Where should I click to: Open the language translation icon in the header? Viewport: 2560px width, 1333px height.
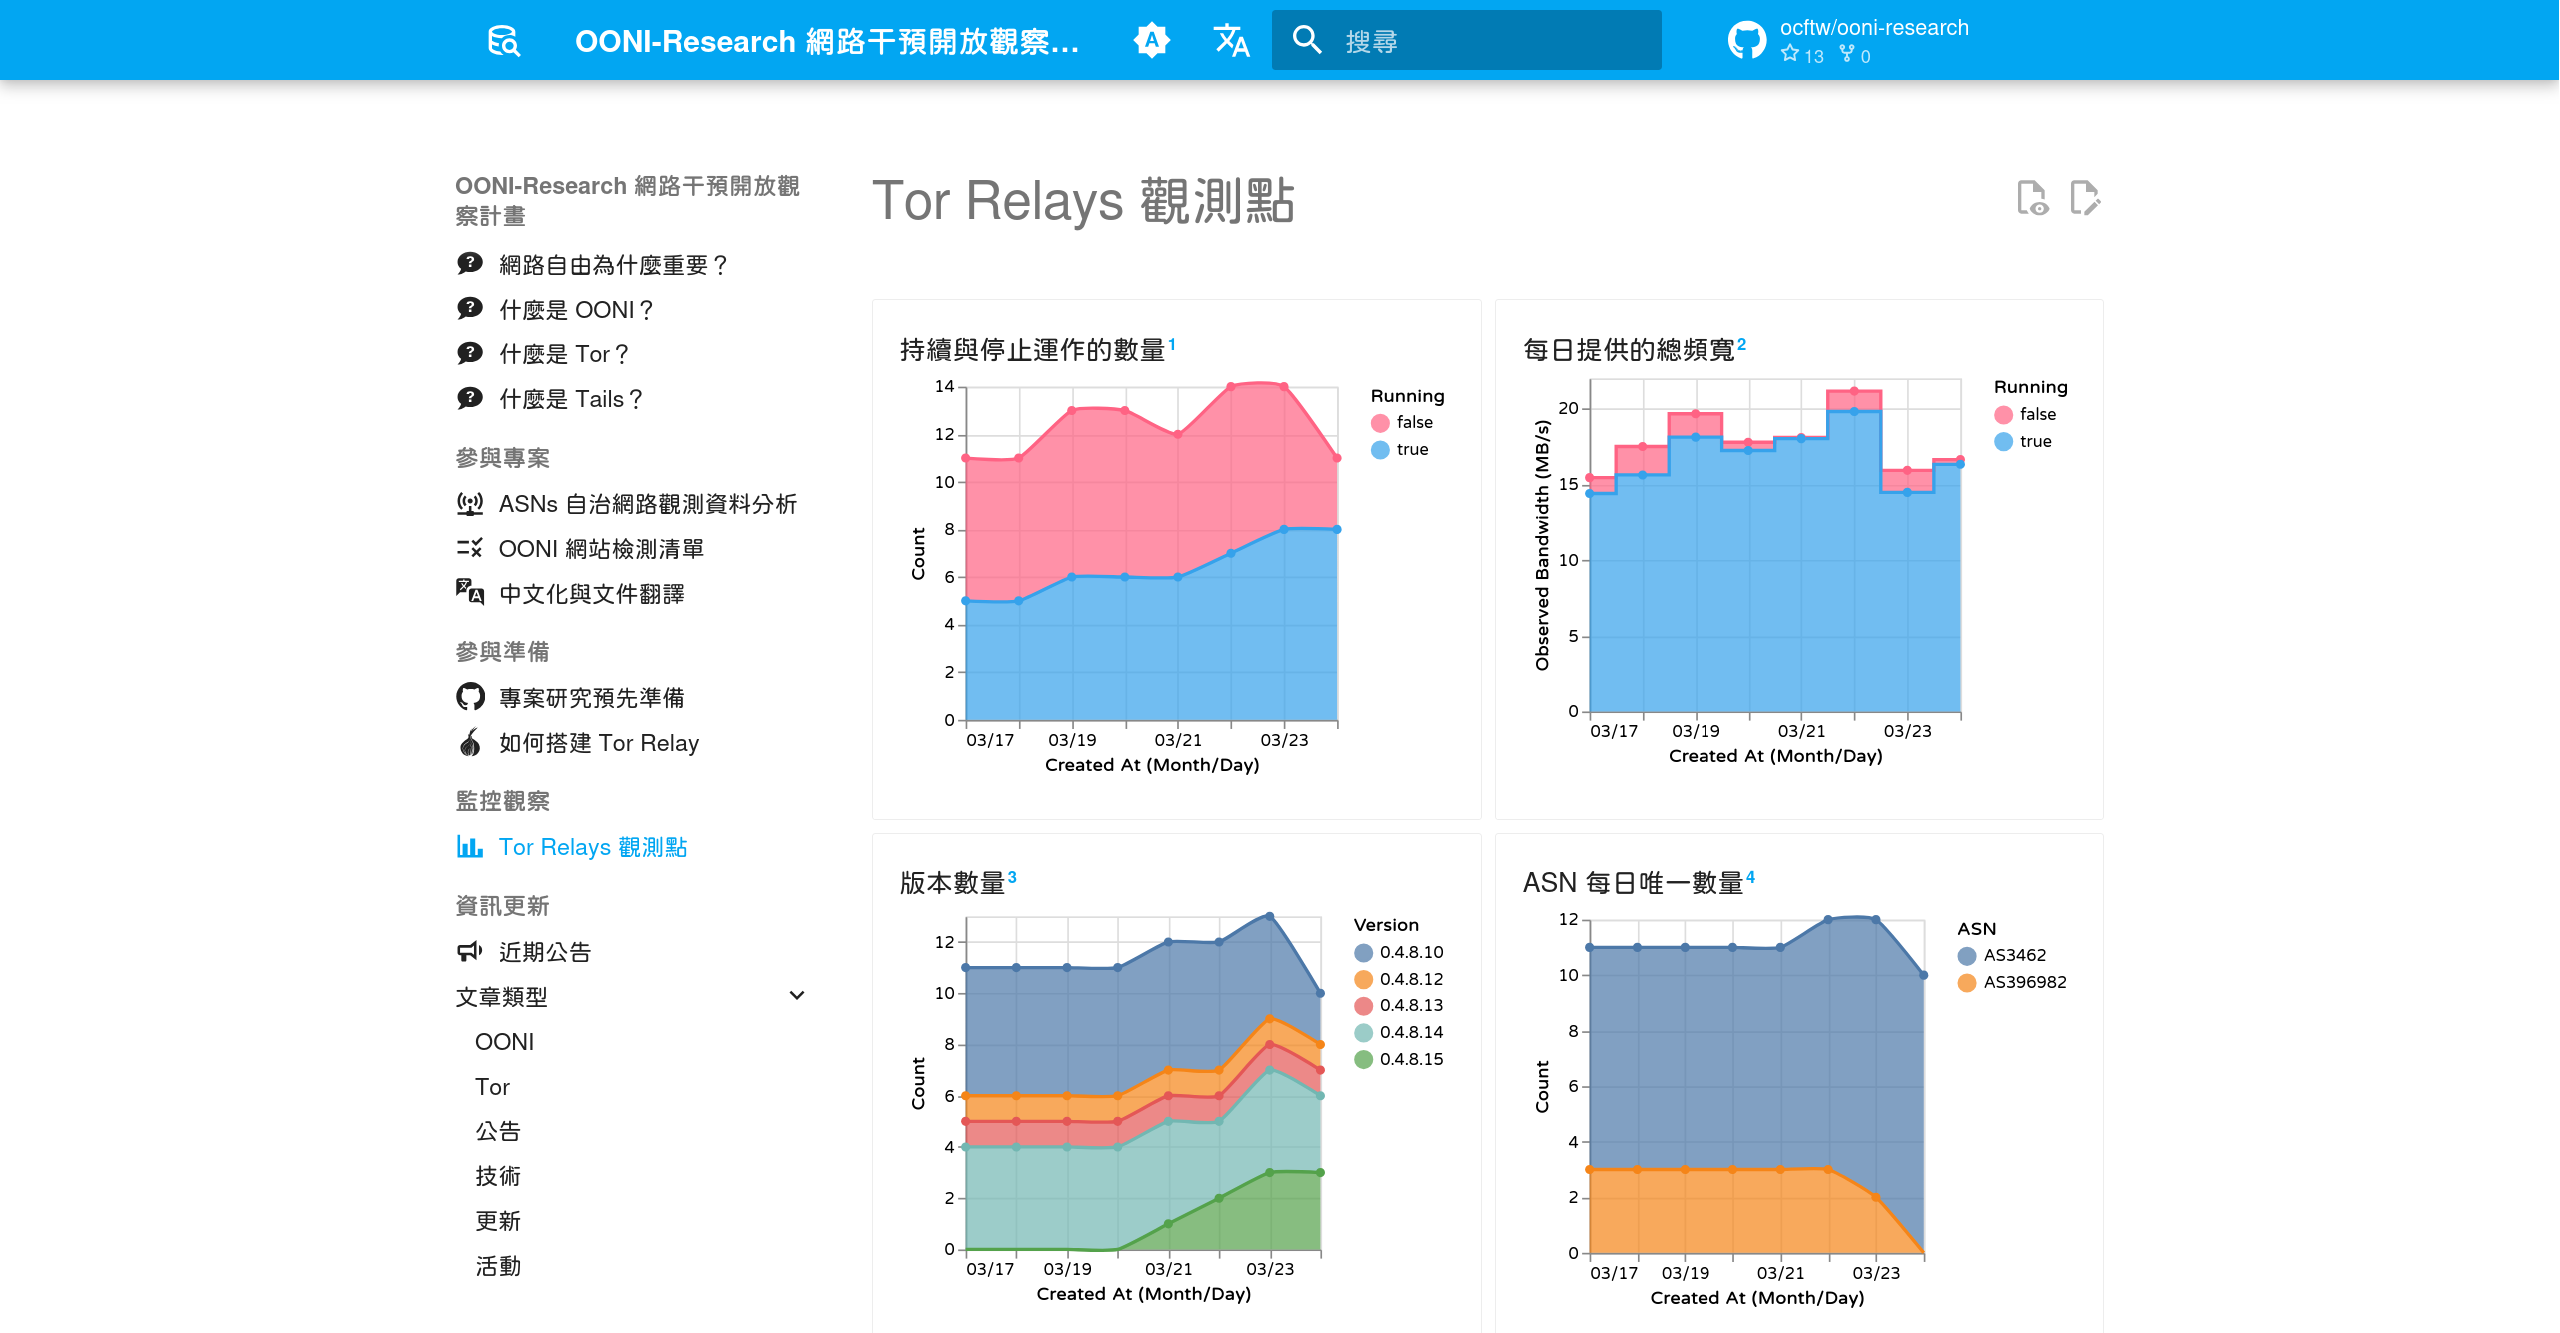[1231, 40]
